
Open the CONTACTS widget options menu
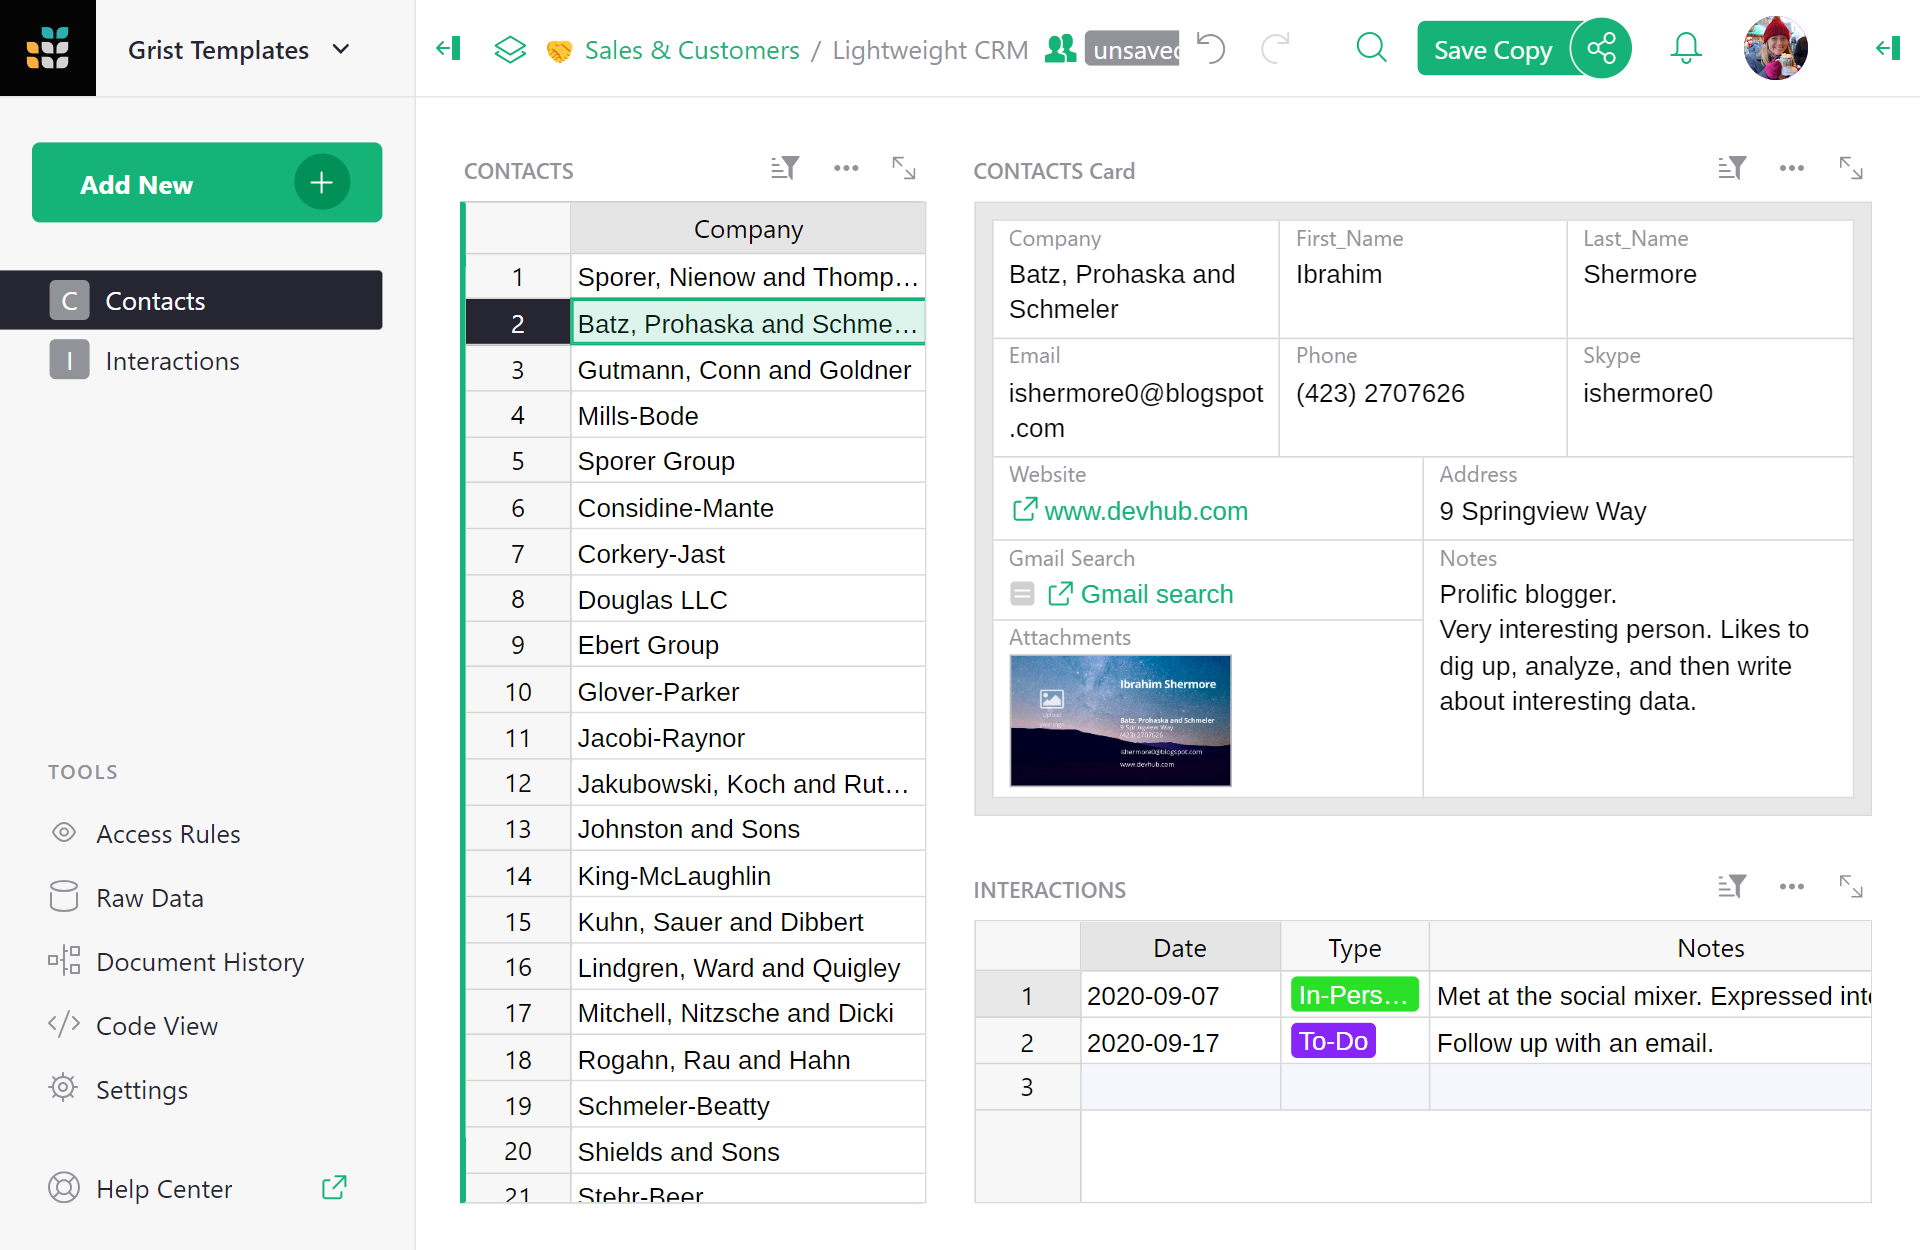tap(846, 168)
